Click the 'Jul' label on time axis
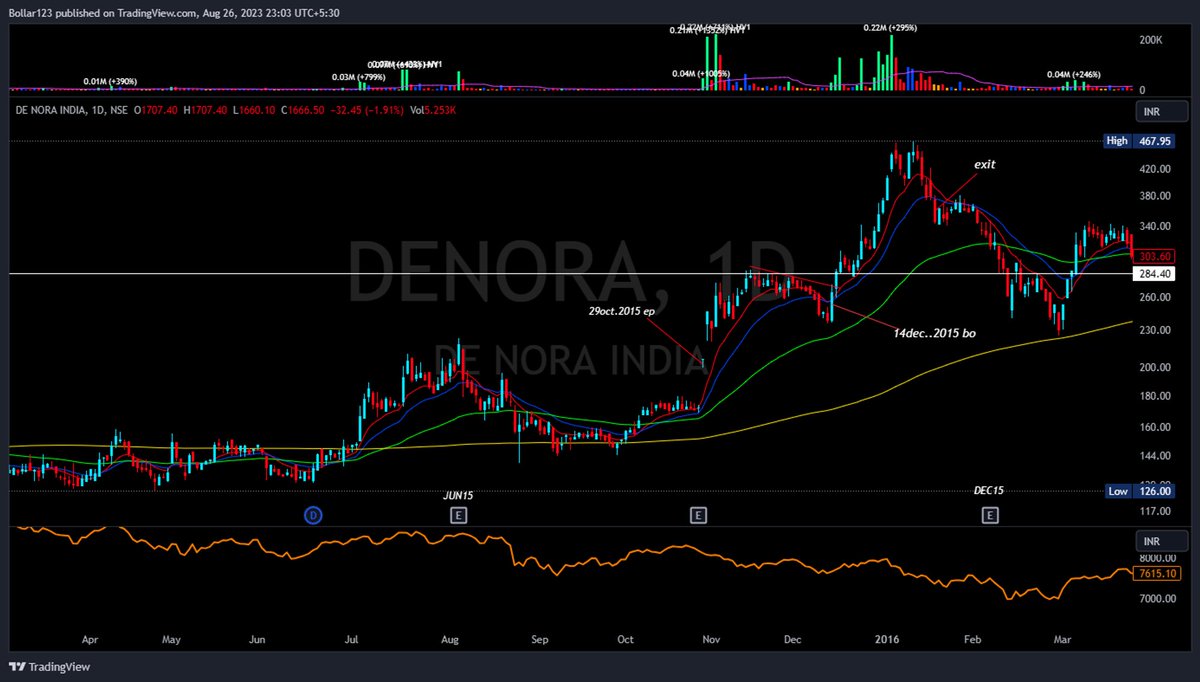Viewport: 1200px width, 682px height. [351, 638]
